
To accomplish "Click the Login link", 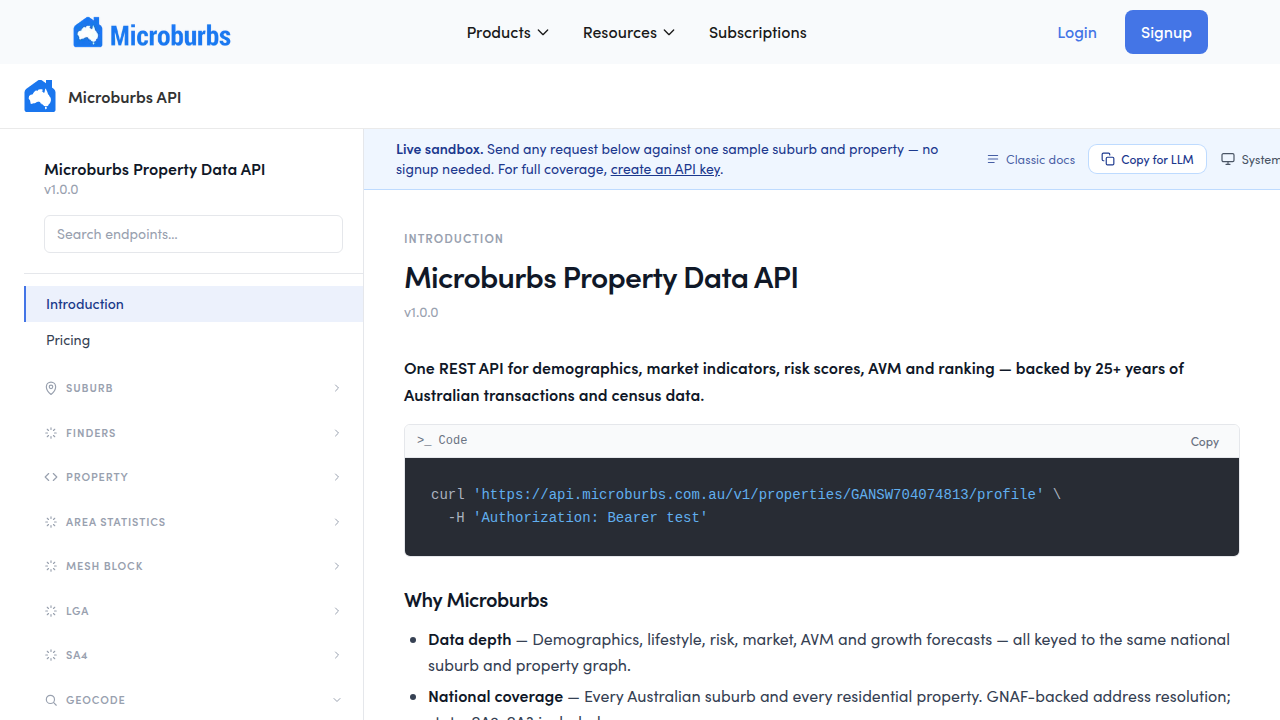I will click(1077, 33).
